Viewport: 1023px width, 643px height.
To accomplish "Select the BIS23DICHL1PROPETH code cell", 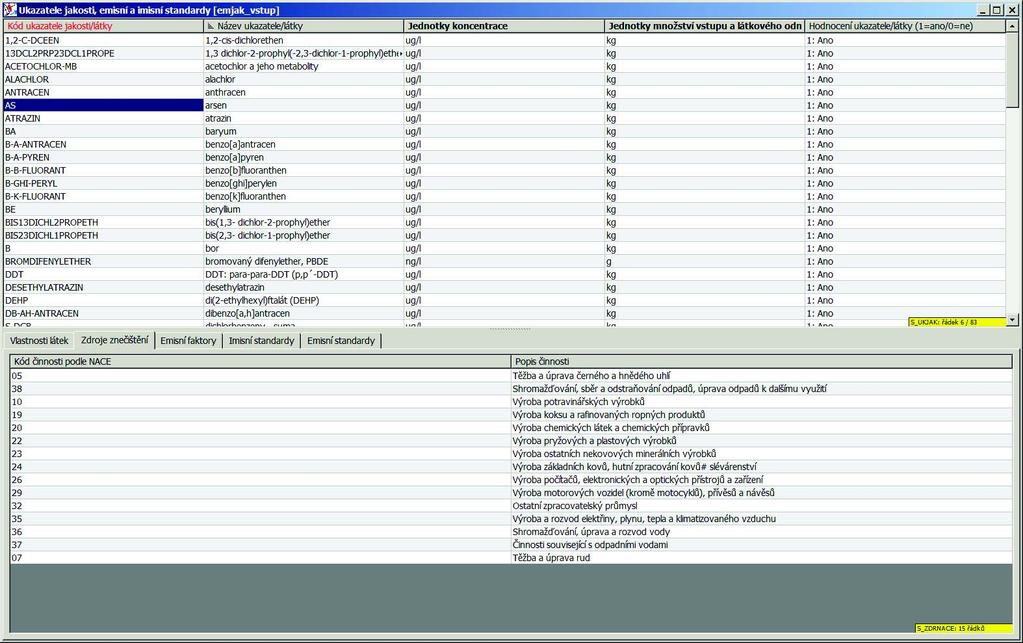I will (x=103, y=235).
